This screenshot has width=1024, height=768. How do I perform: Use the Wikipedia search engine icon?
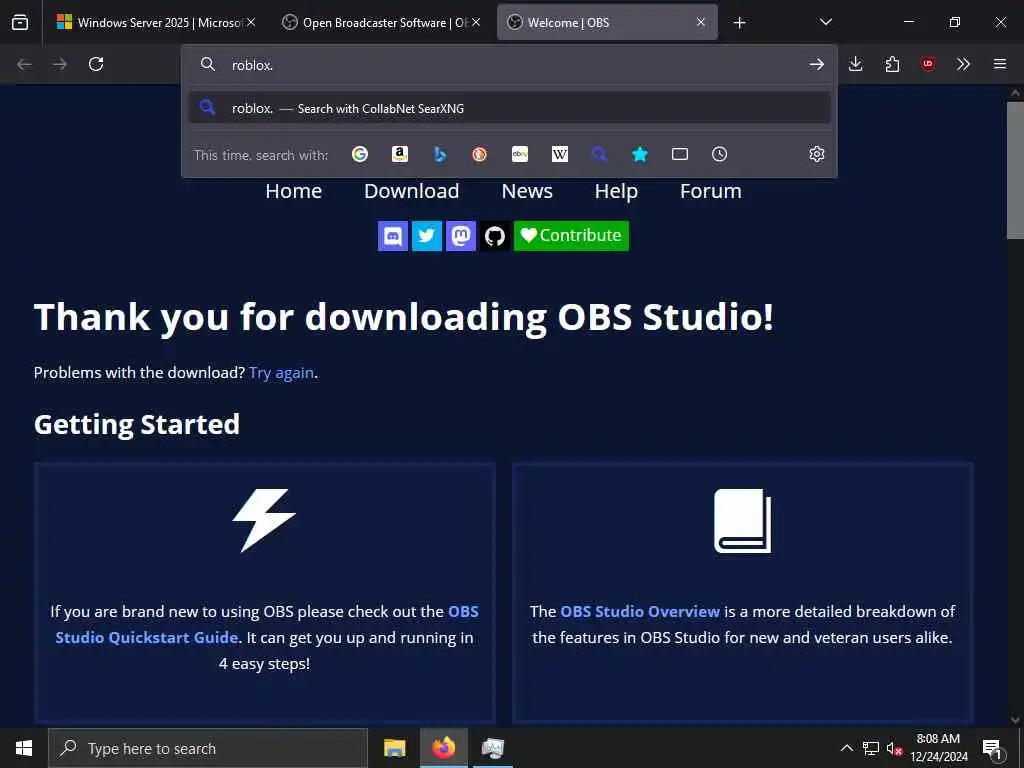pyautogui.click(x=560, y=154)
